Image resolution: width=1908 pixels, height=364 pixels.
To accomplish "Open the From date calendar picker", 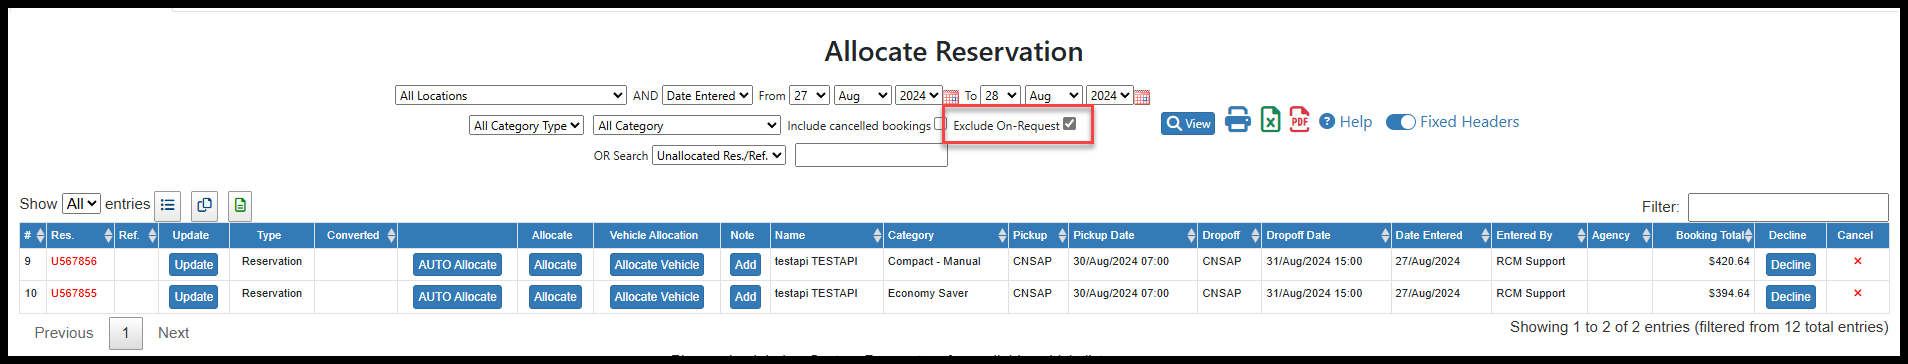I will pyautogui.click(x=951, y=97).
